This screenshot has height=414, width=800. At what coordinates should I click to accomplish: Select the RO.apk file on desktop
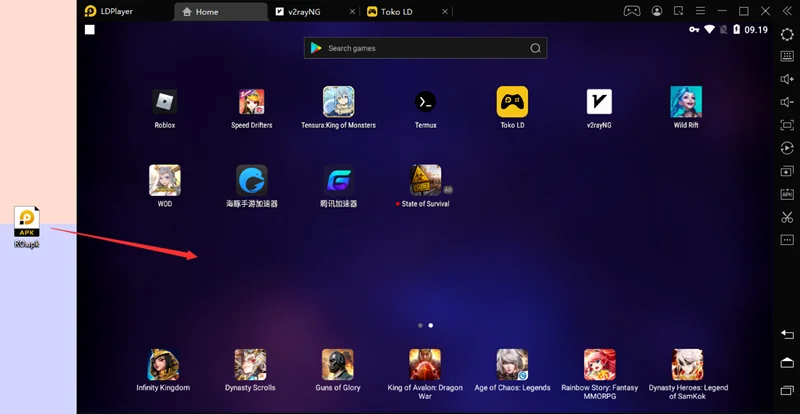click(x=27, y=227)
